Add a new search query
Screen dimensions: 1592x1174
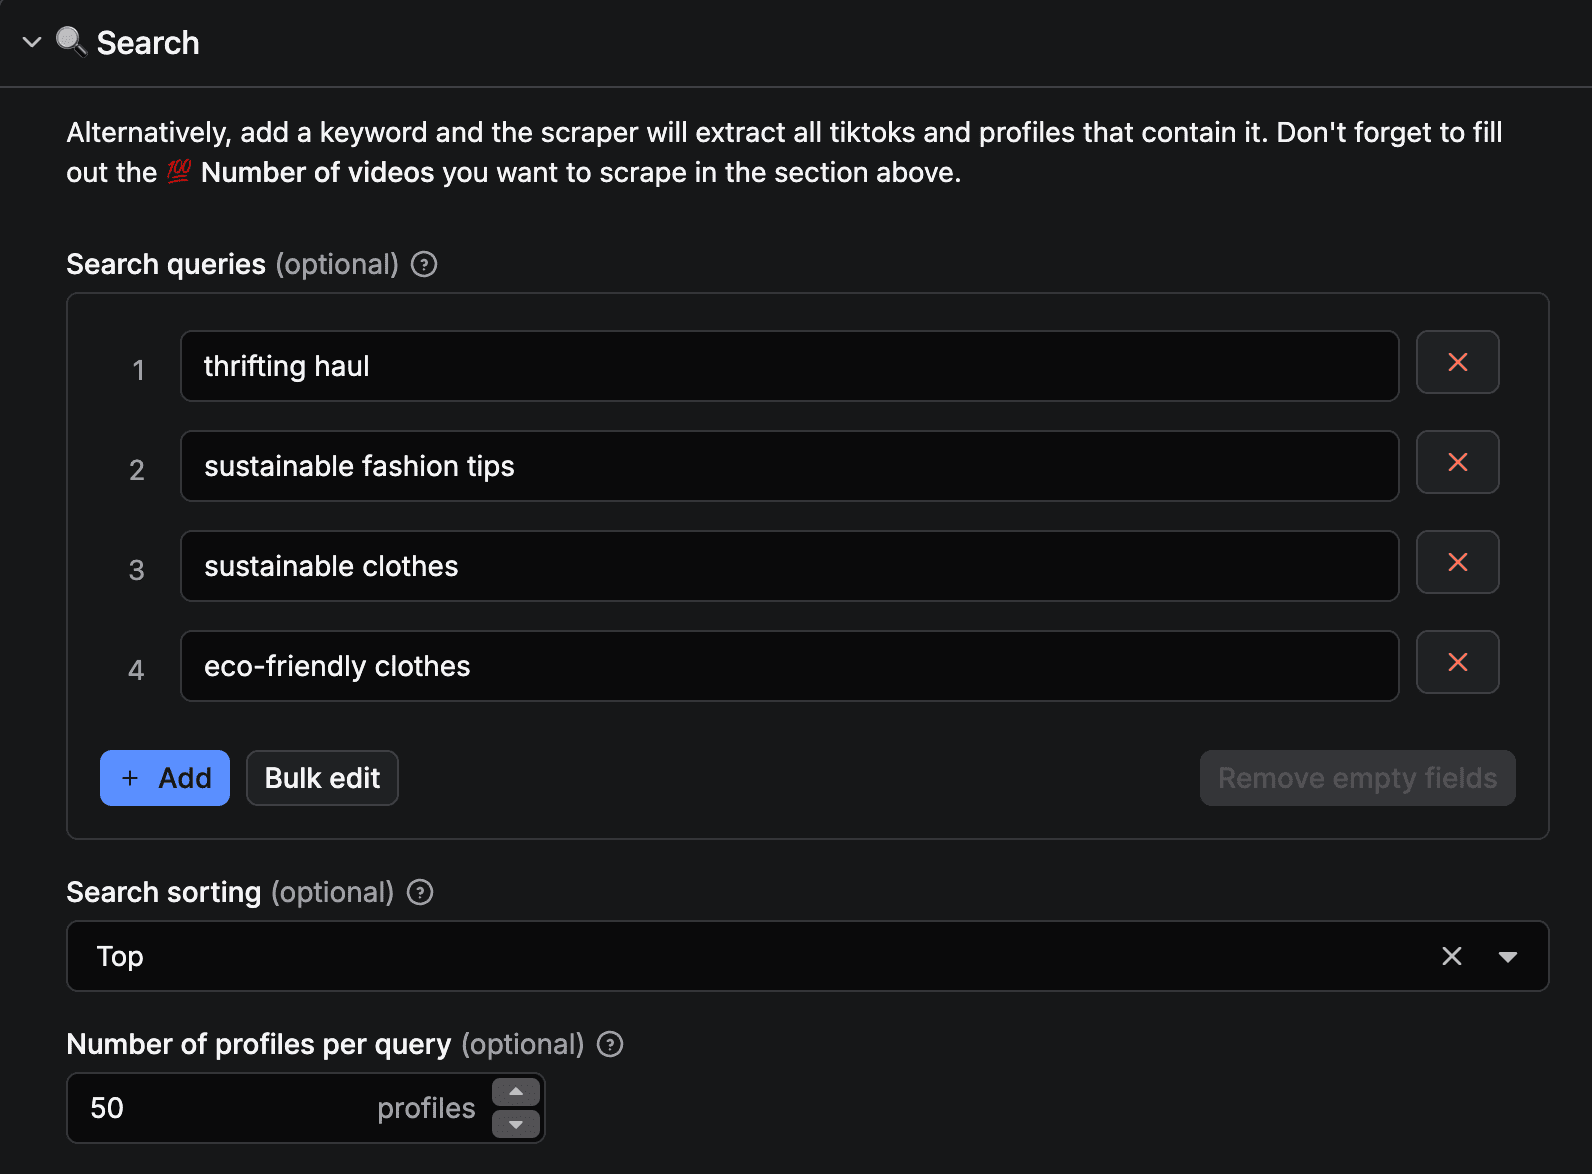click(164, 777)
